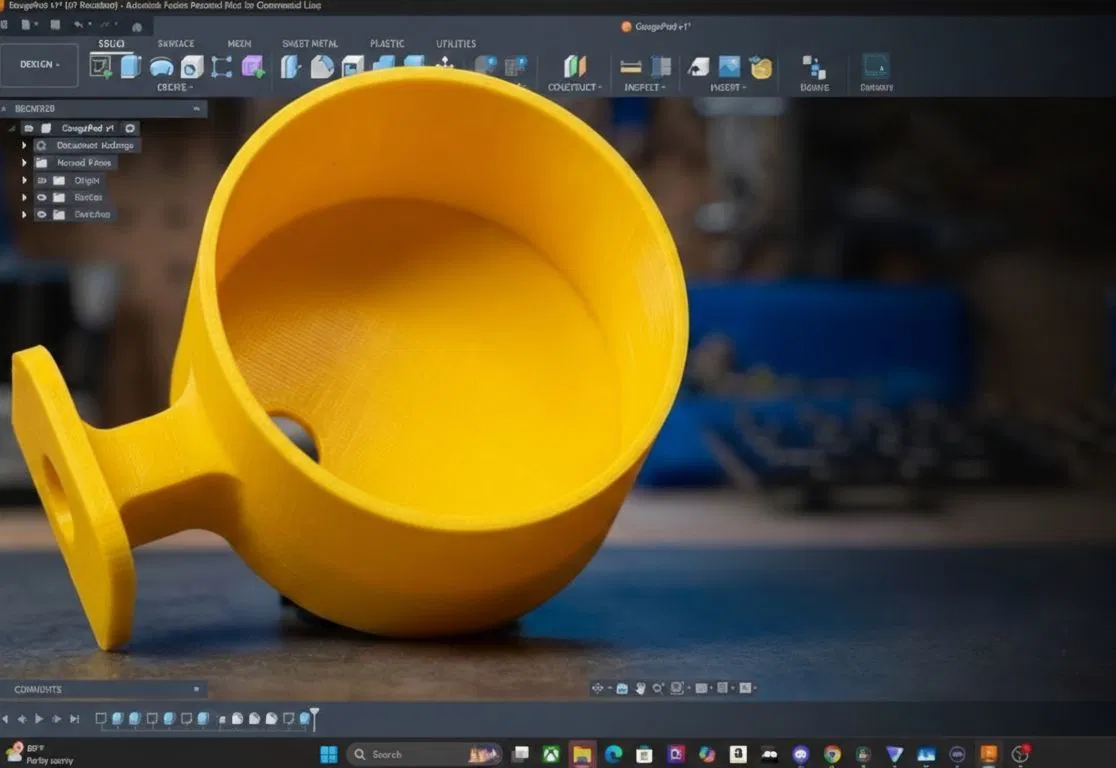The image size is (1116, 768).
Task: Jump to timeline end button
Action: coord(75,719)
